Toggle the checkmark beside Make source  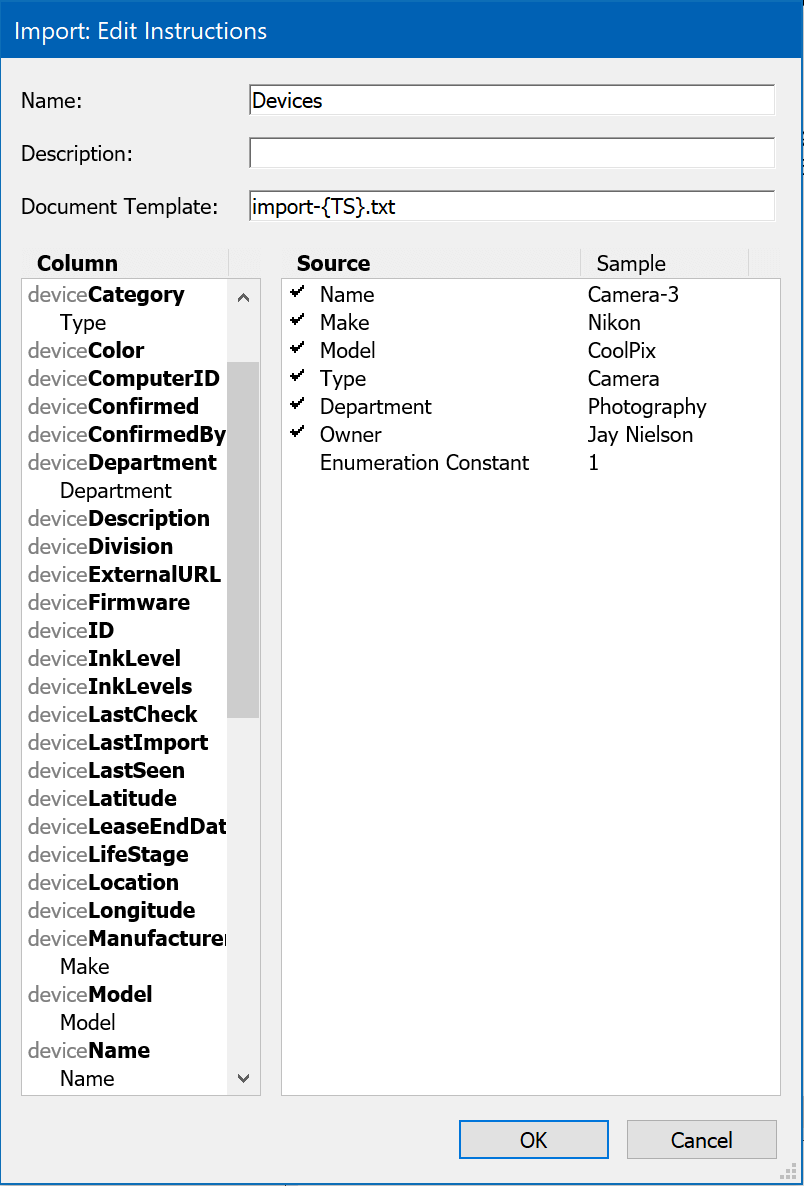[297, 321]
